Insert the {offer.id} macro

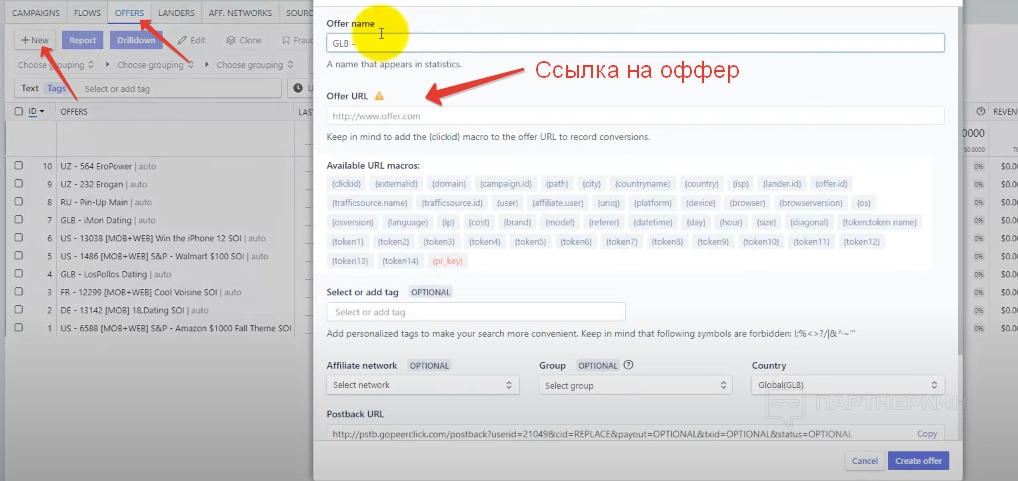832,184
